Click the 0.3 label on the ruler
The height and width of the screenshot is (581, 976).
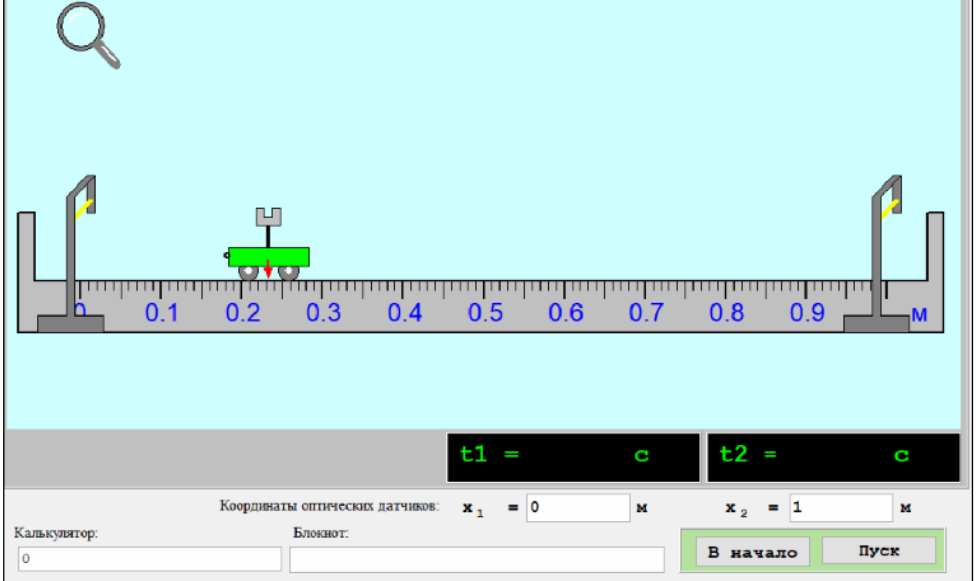coord(324,312)
